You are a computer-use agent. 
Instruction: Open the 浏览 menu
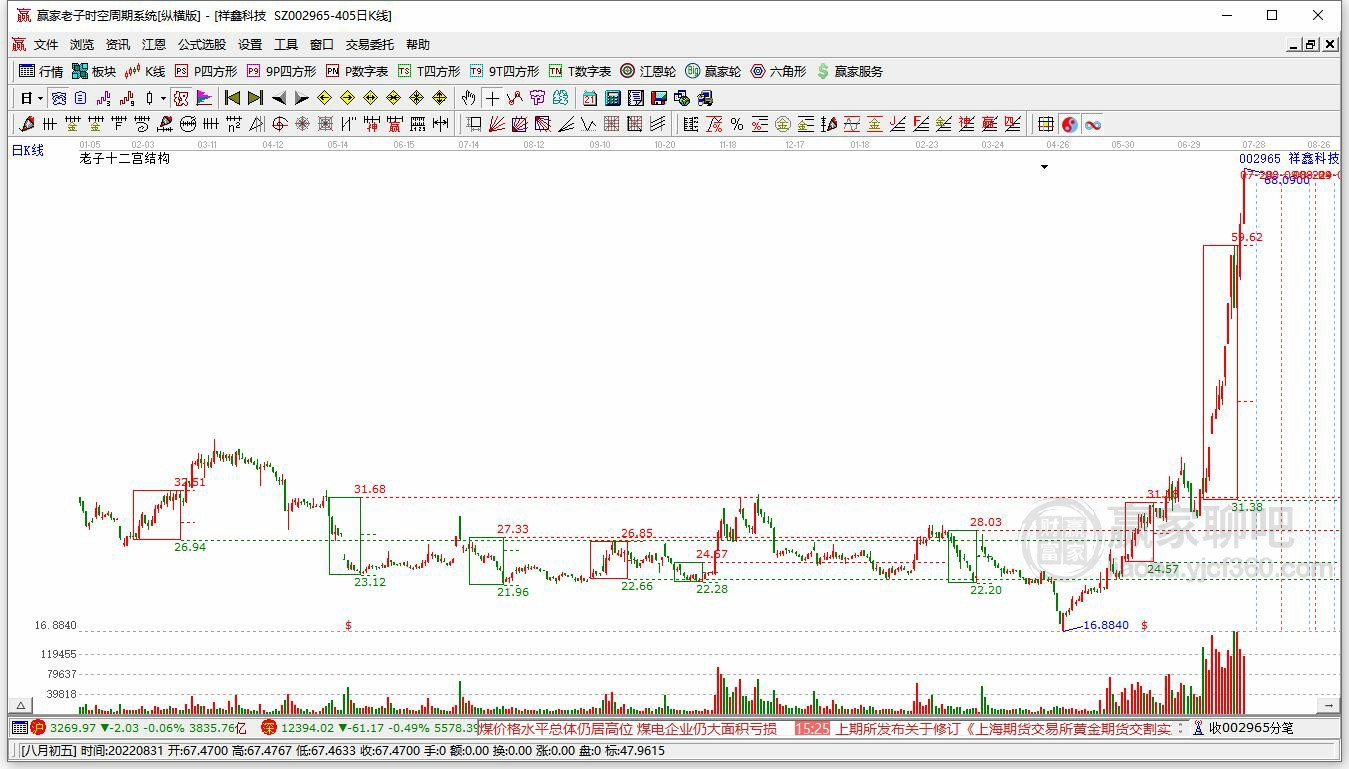point(82,45)
